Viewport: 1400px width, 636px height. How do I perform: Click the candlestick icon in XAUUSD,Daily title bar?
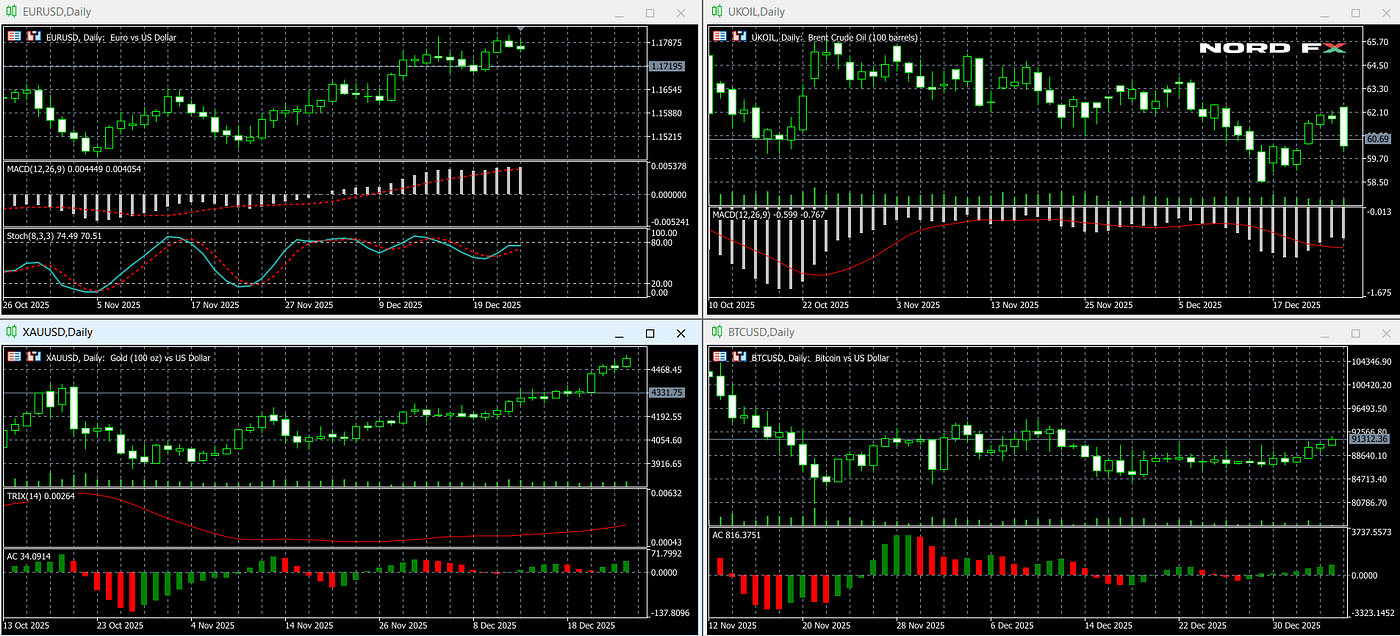click(x=11, y=332)
